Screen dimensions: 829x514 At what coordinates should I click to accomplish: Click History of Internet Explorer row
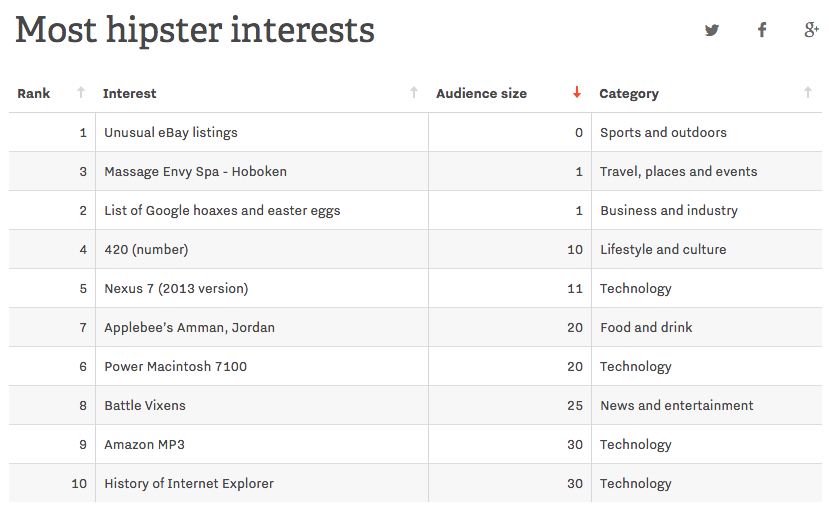pyautogui.click(x=415, y=483)
